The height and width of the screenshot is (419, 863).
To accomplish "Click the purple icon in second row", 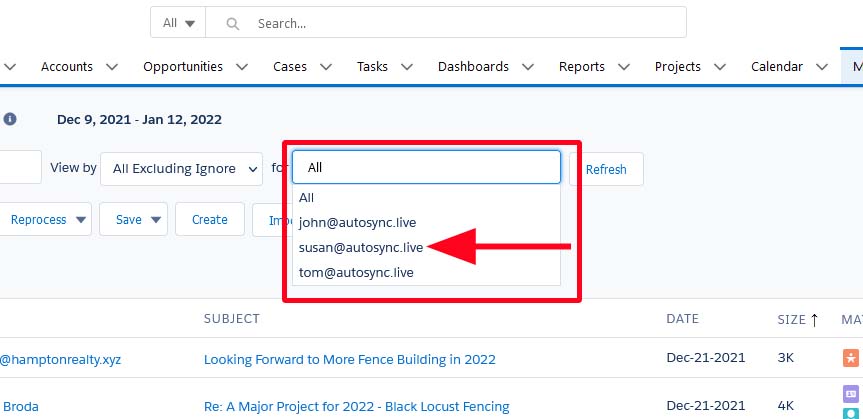I will tap(850, 394).
